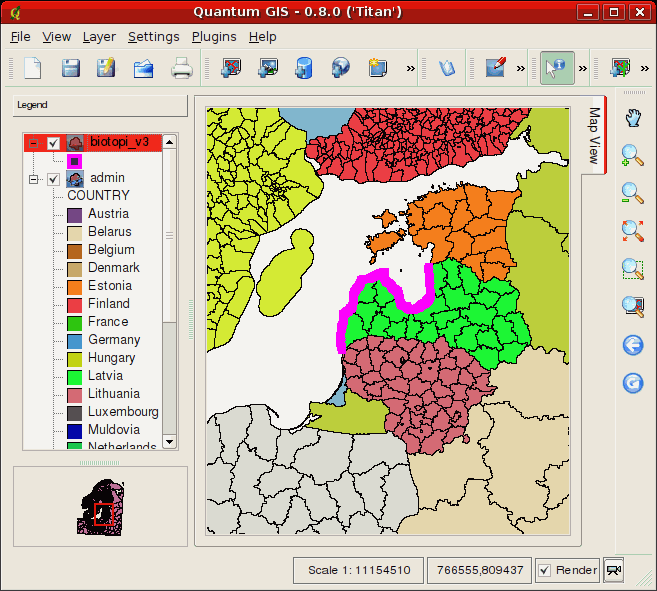Screen dimensions: 657x591
Task: Click the Hungary legend entry
Action: pos(111,358)
